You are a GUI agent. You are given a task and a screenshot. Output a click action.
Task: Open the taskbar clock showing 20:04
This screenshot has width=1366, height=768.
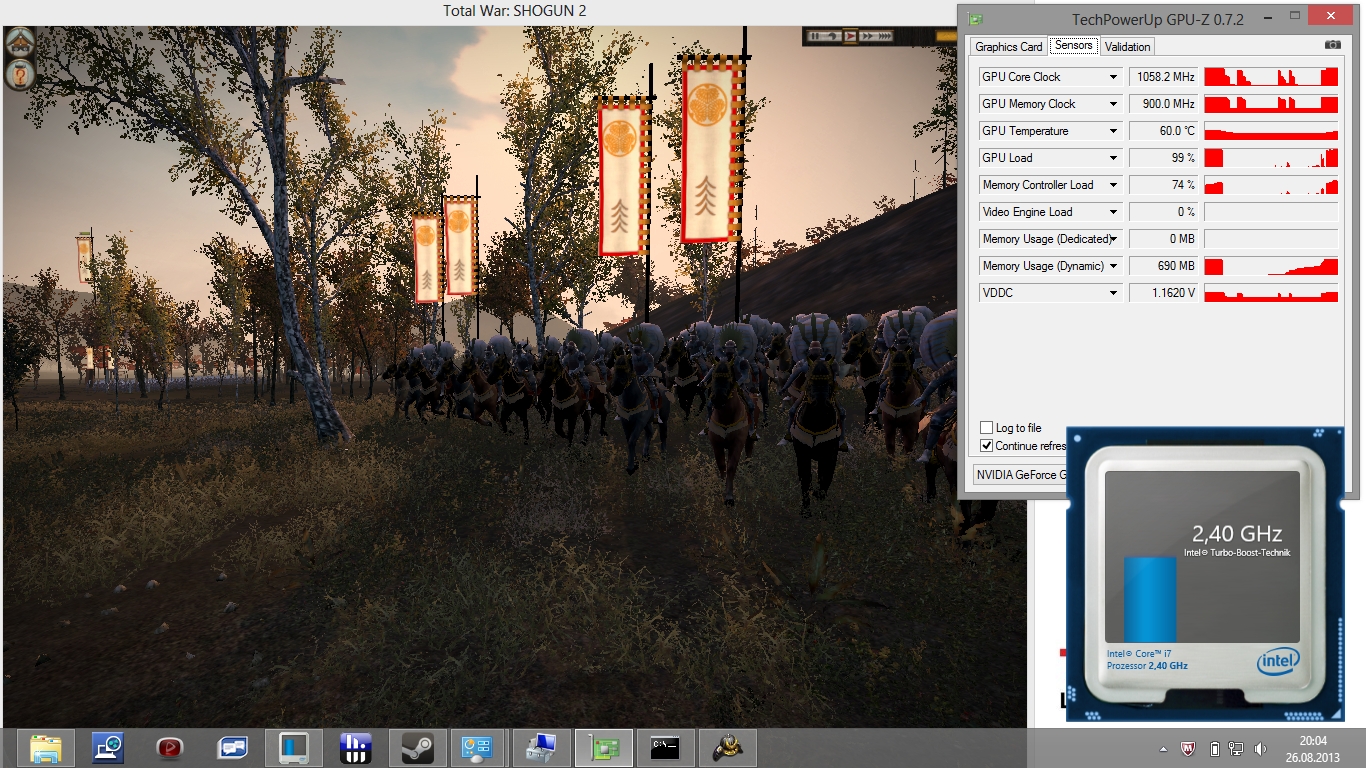click(1312, 748)
